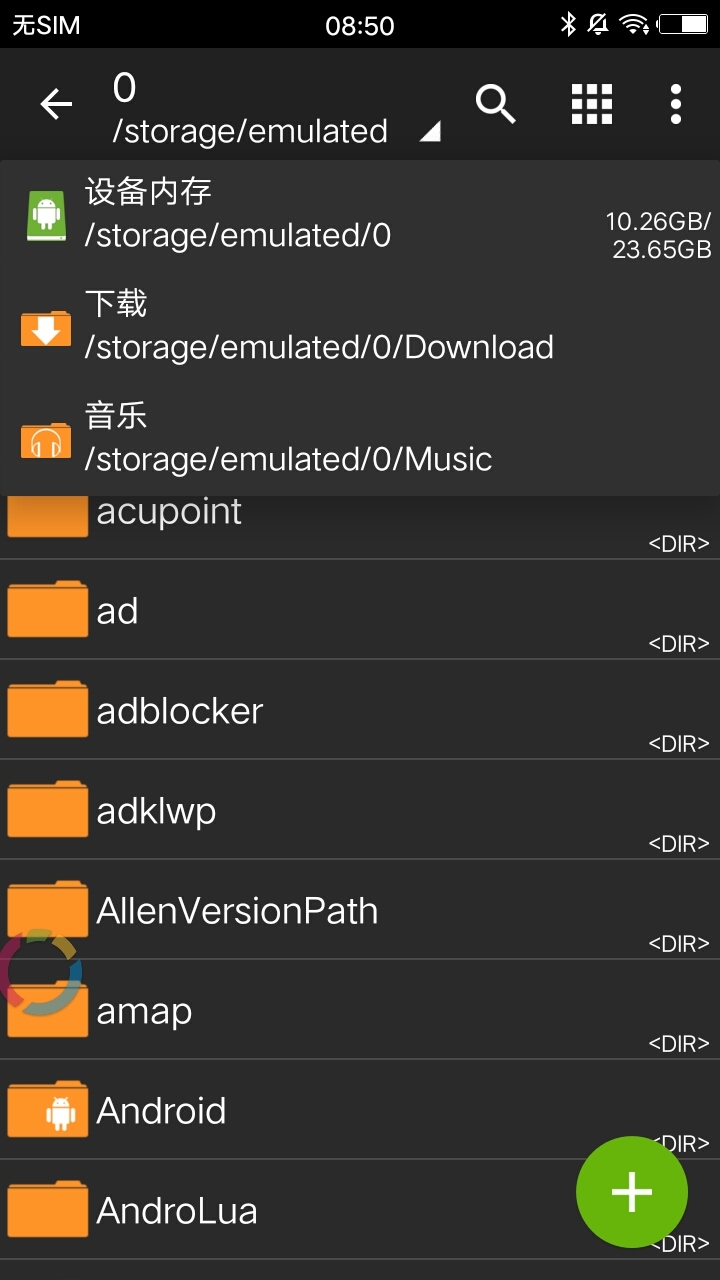Tap the Android folder icon
The image size is (720, 1280).
[48, 1110]
